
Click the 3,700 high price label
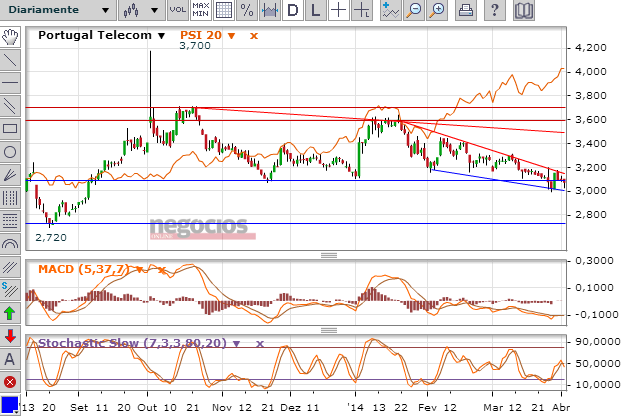pyautogui.click(x=195, y=46)
